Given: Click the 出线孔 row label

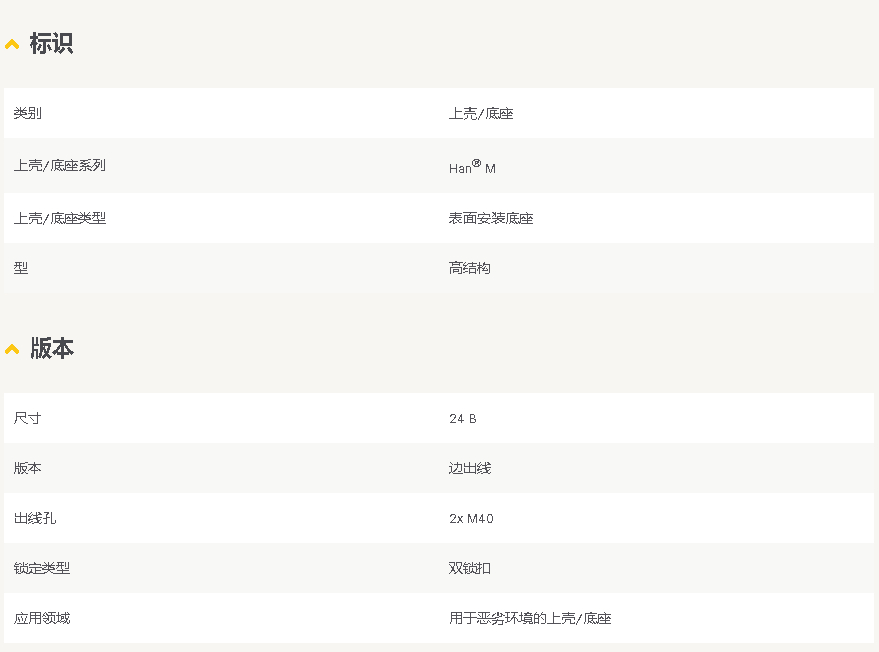Looking at the screenshot, I should 35,518.
